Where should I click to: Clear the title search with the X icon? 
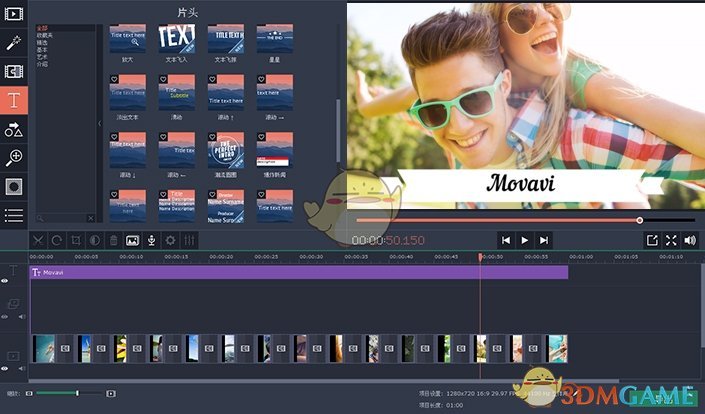point(90,218)
